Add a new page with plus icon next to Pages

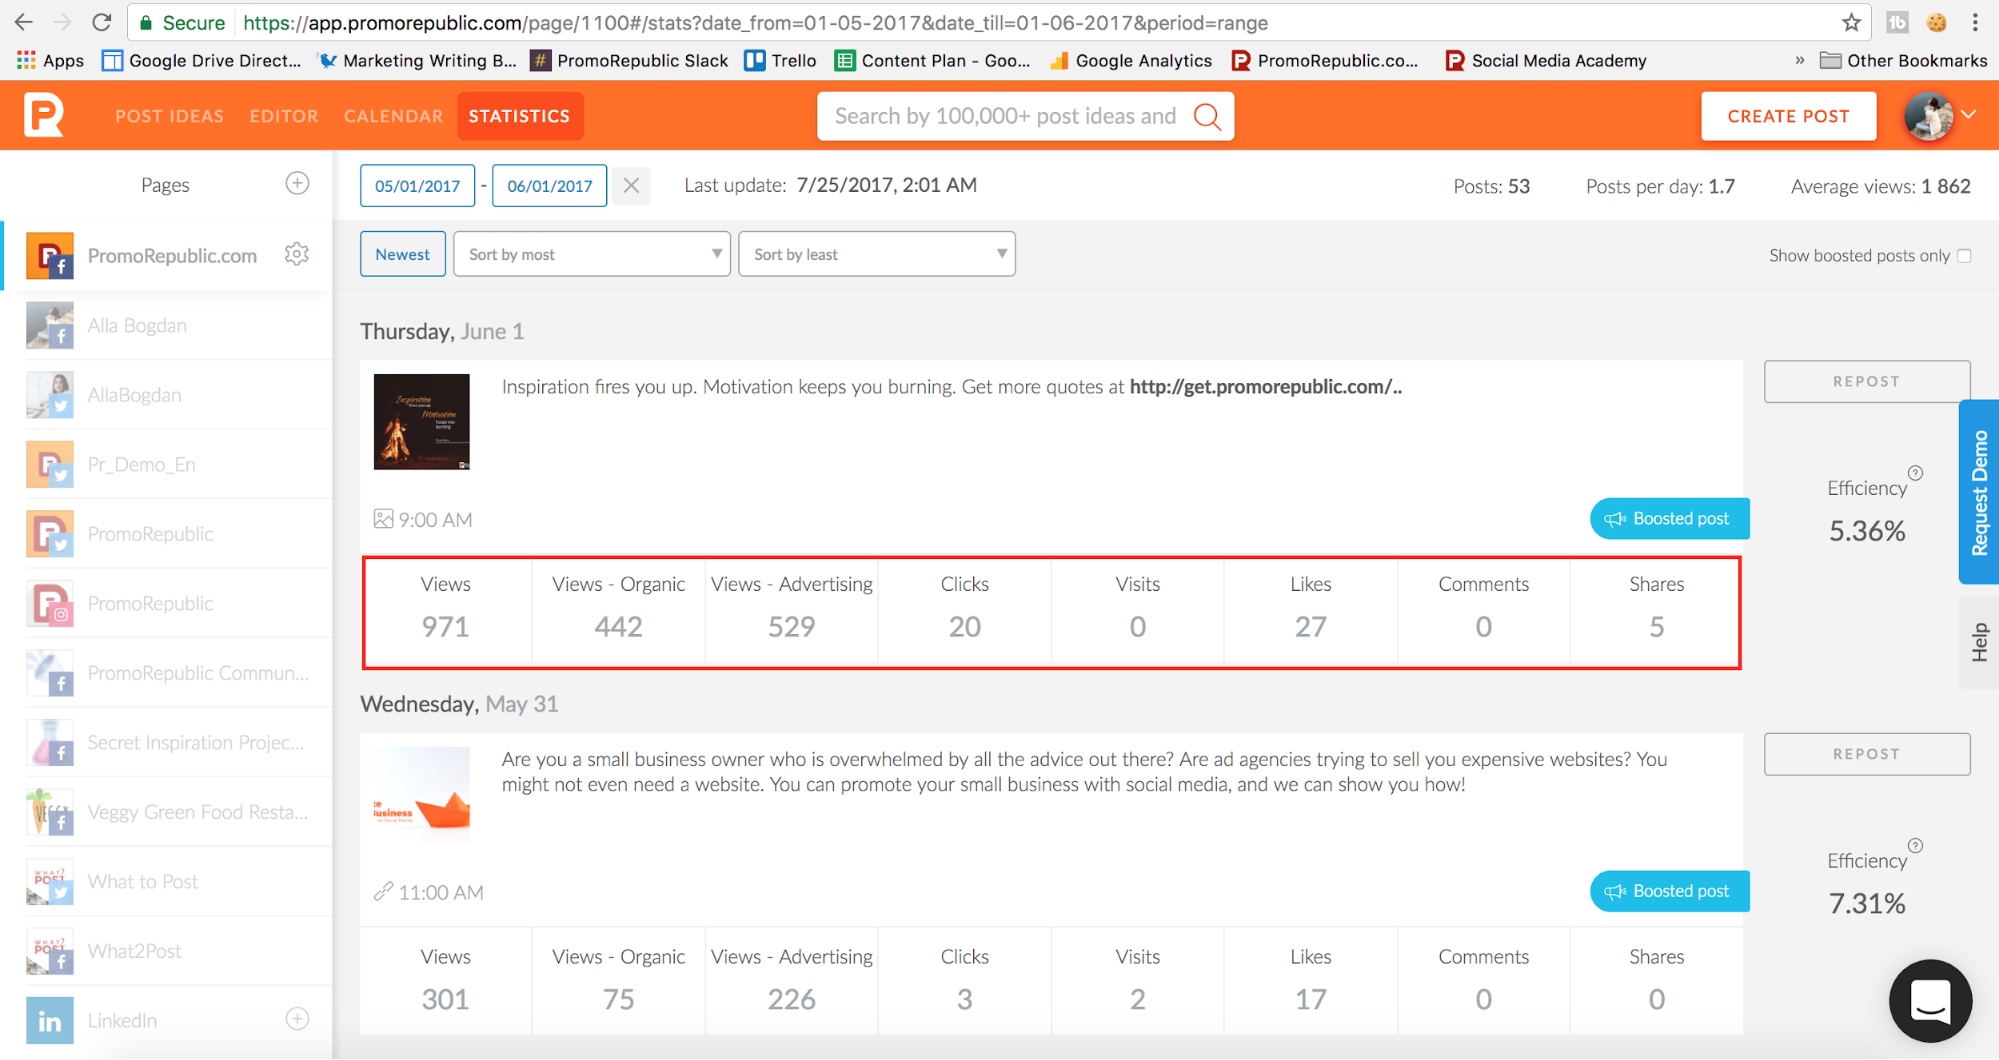pyautogui.click(x=297, y=184)
